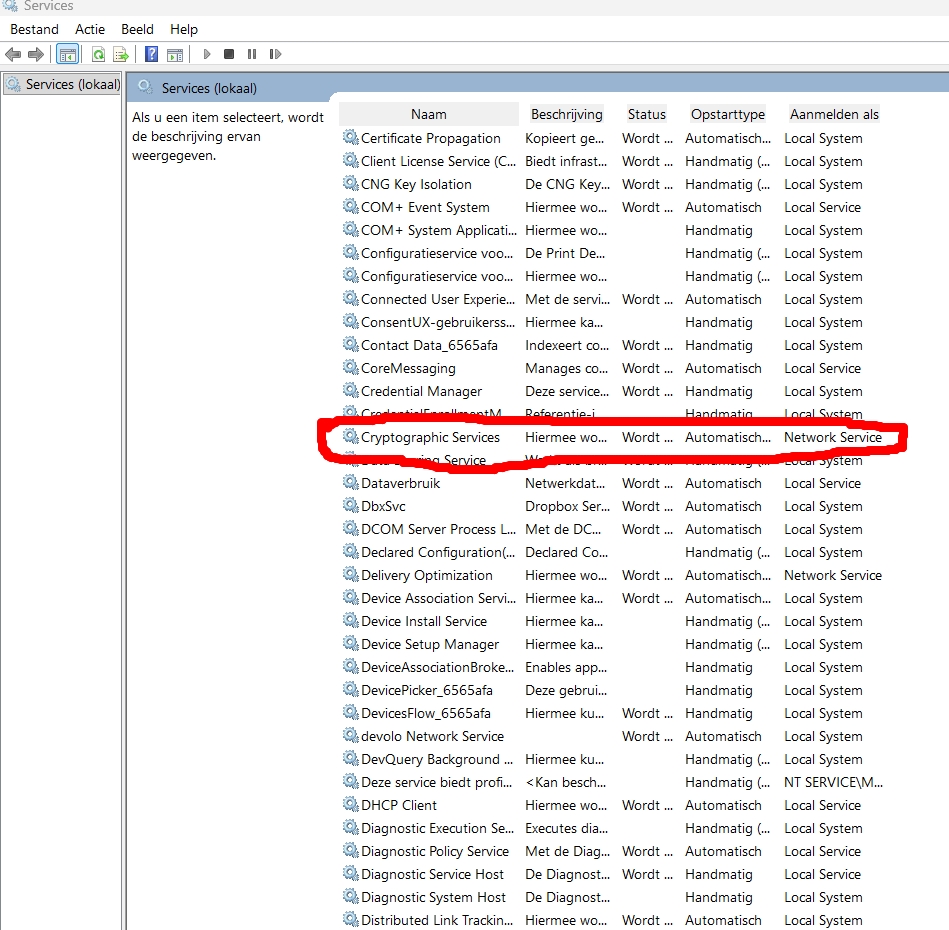Sort by the Naam column header
The width and height of the screenshot is (949, 930).
pyautogui.click(x=428, y=114)
